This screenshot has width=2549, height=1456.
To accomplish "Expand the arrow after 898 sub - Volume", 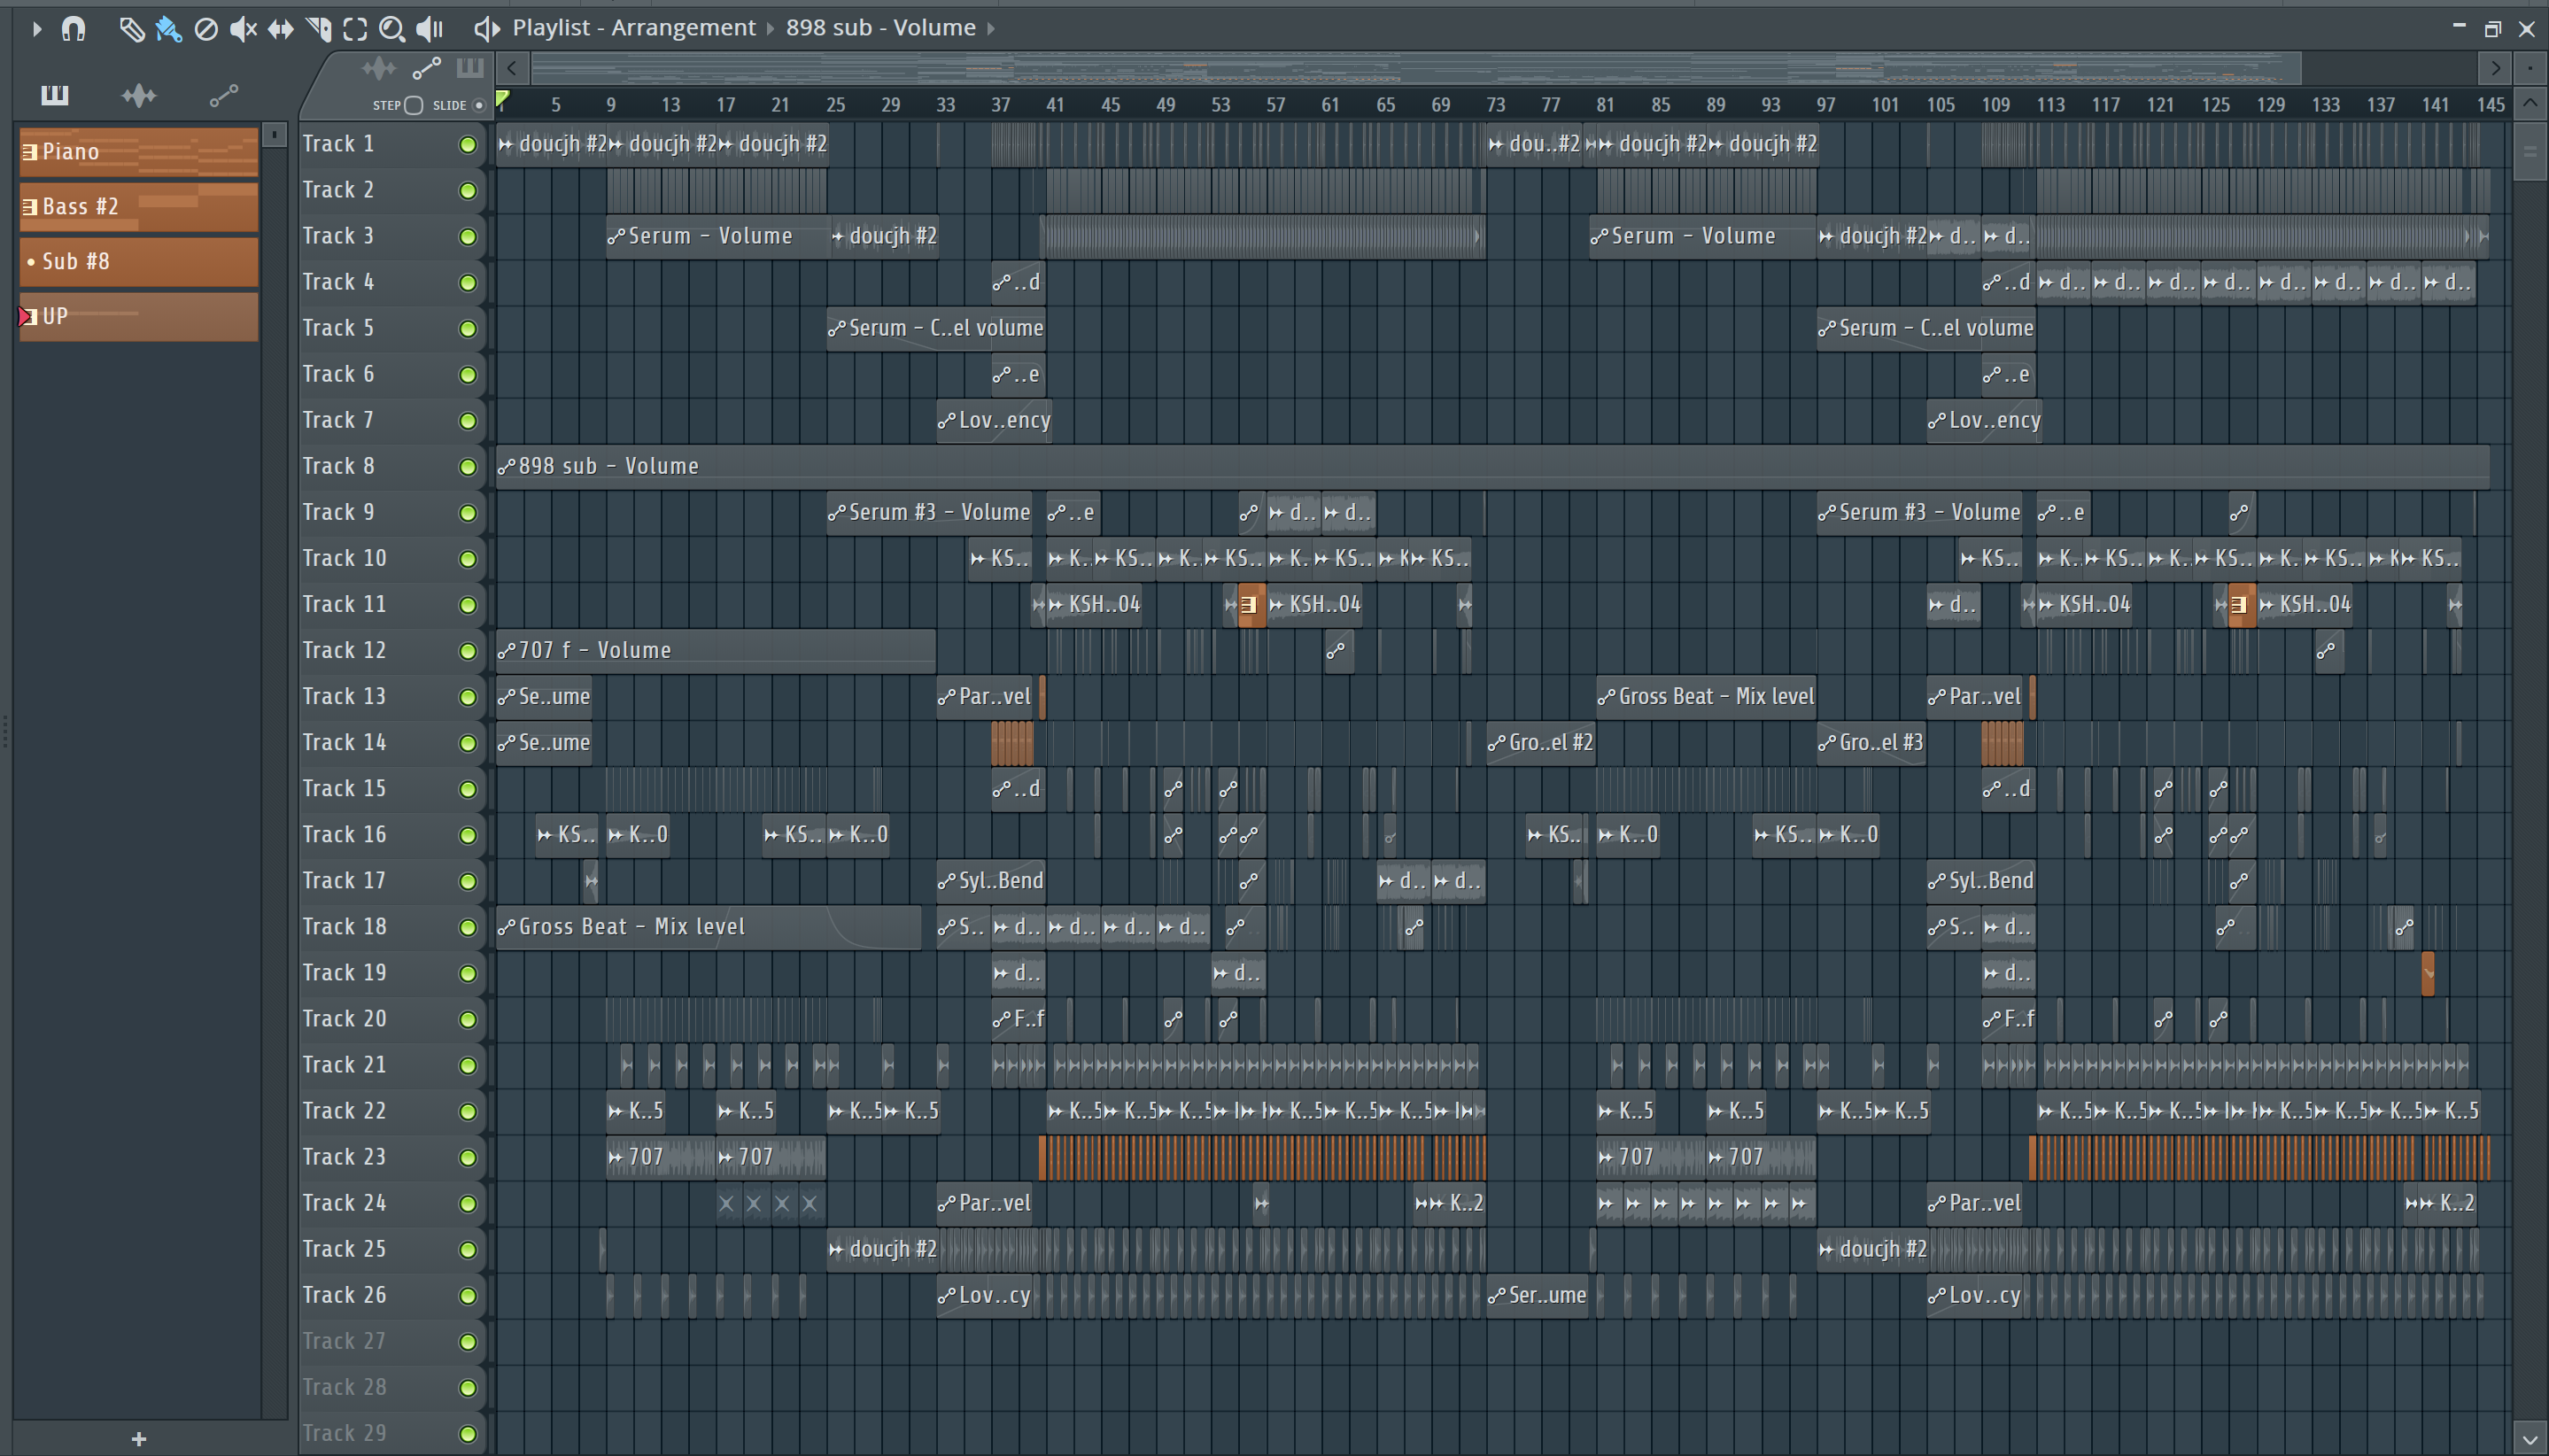I will coord(991,28).
